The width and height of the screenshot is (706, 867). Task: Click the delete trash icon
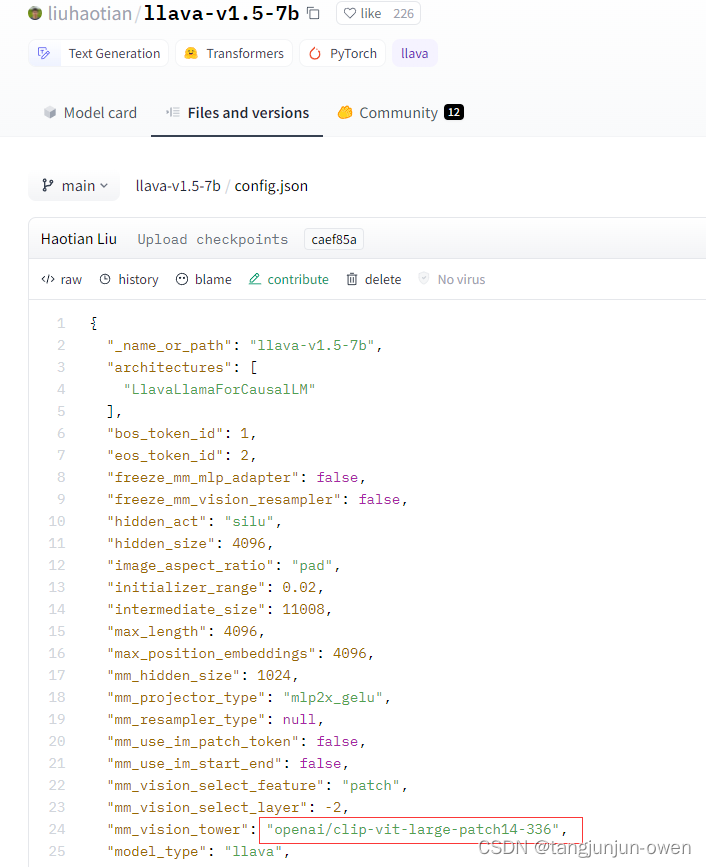point(352,279)
